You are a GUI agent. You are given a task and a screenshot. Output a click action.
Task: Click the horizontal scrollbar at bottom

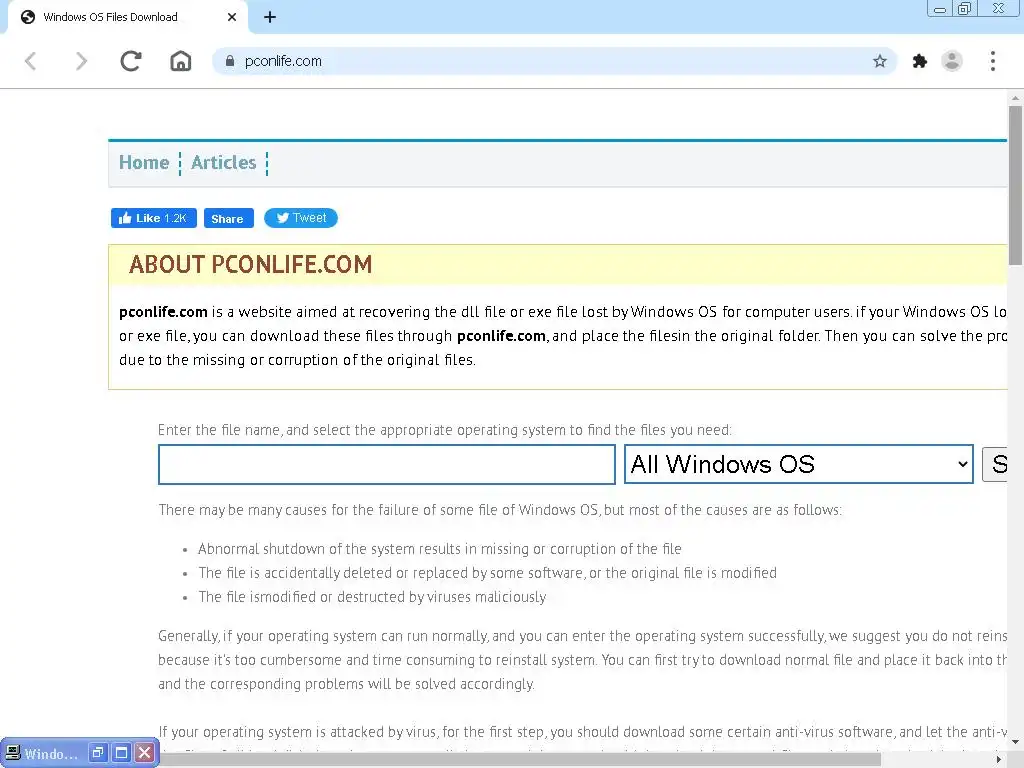[x=520, y=760]
